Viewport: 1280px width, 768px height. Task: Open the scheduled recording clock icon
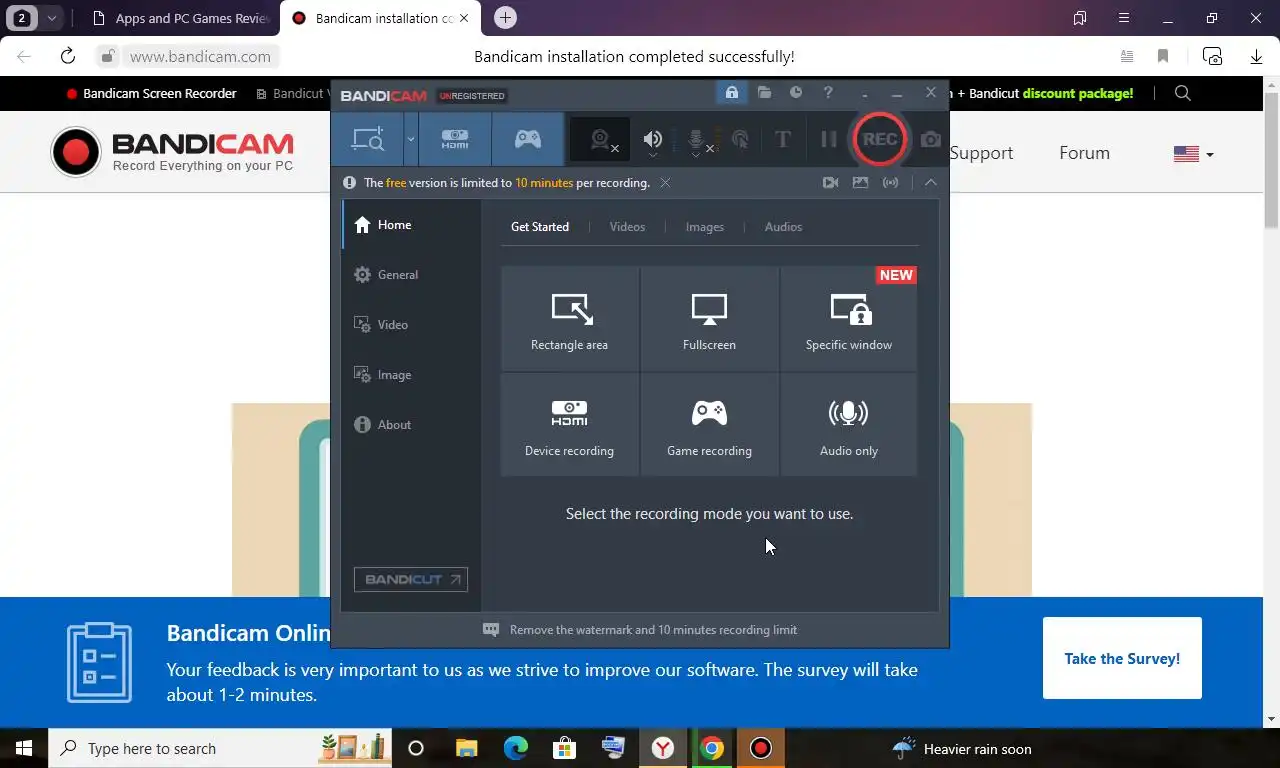796,93
